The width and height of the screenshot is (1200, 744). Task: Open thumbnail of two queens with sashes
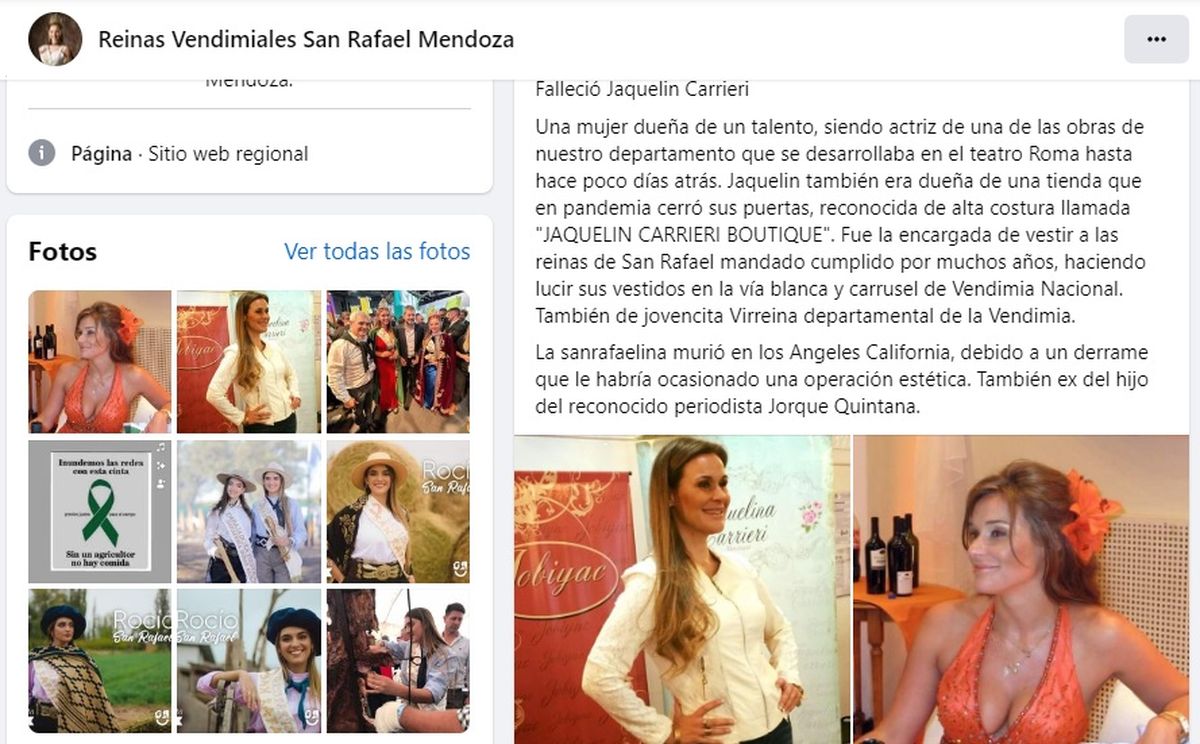[249, 511]
